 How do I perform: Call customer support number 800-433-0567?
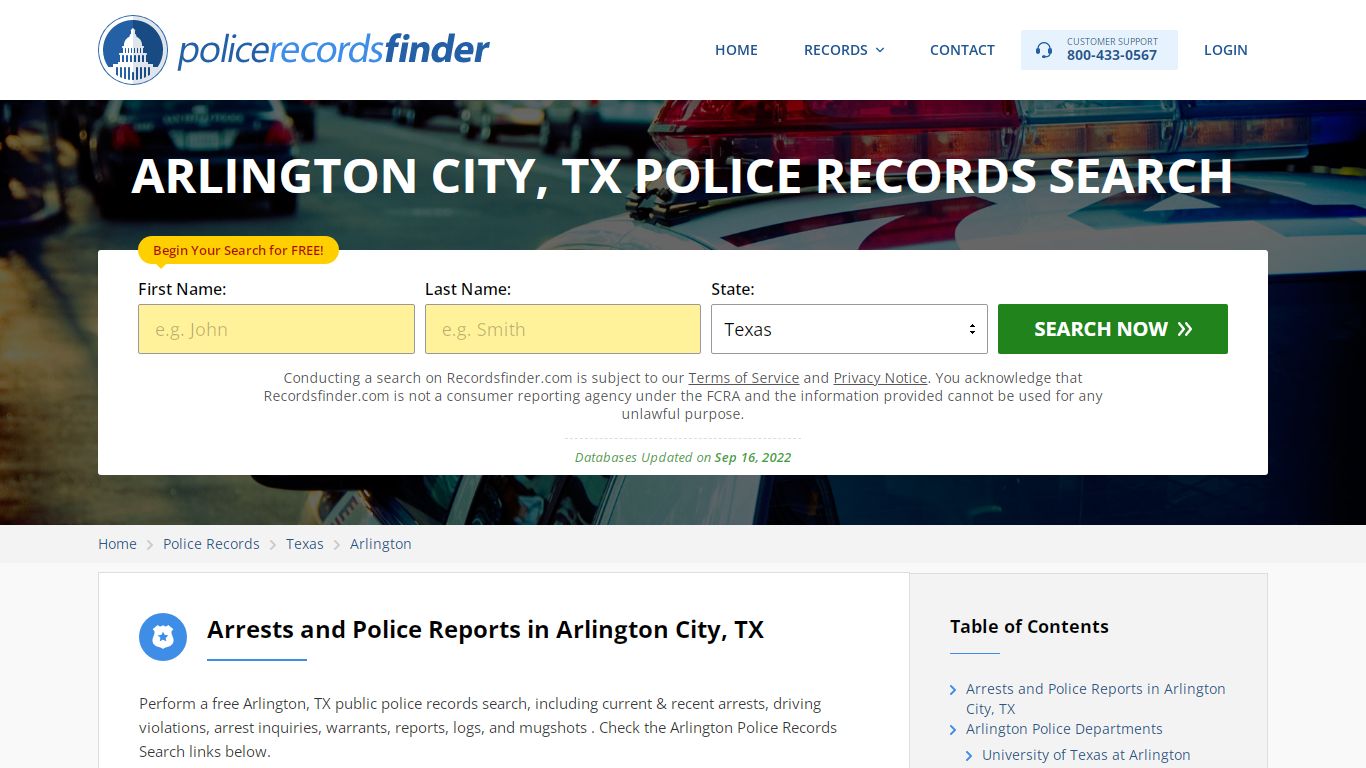[1112, 56]
